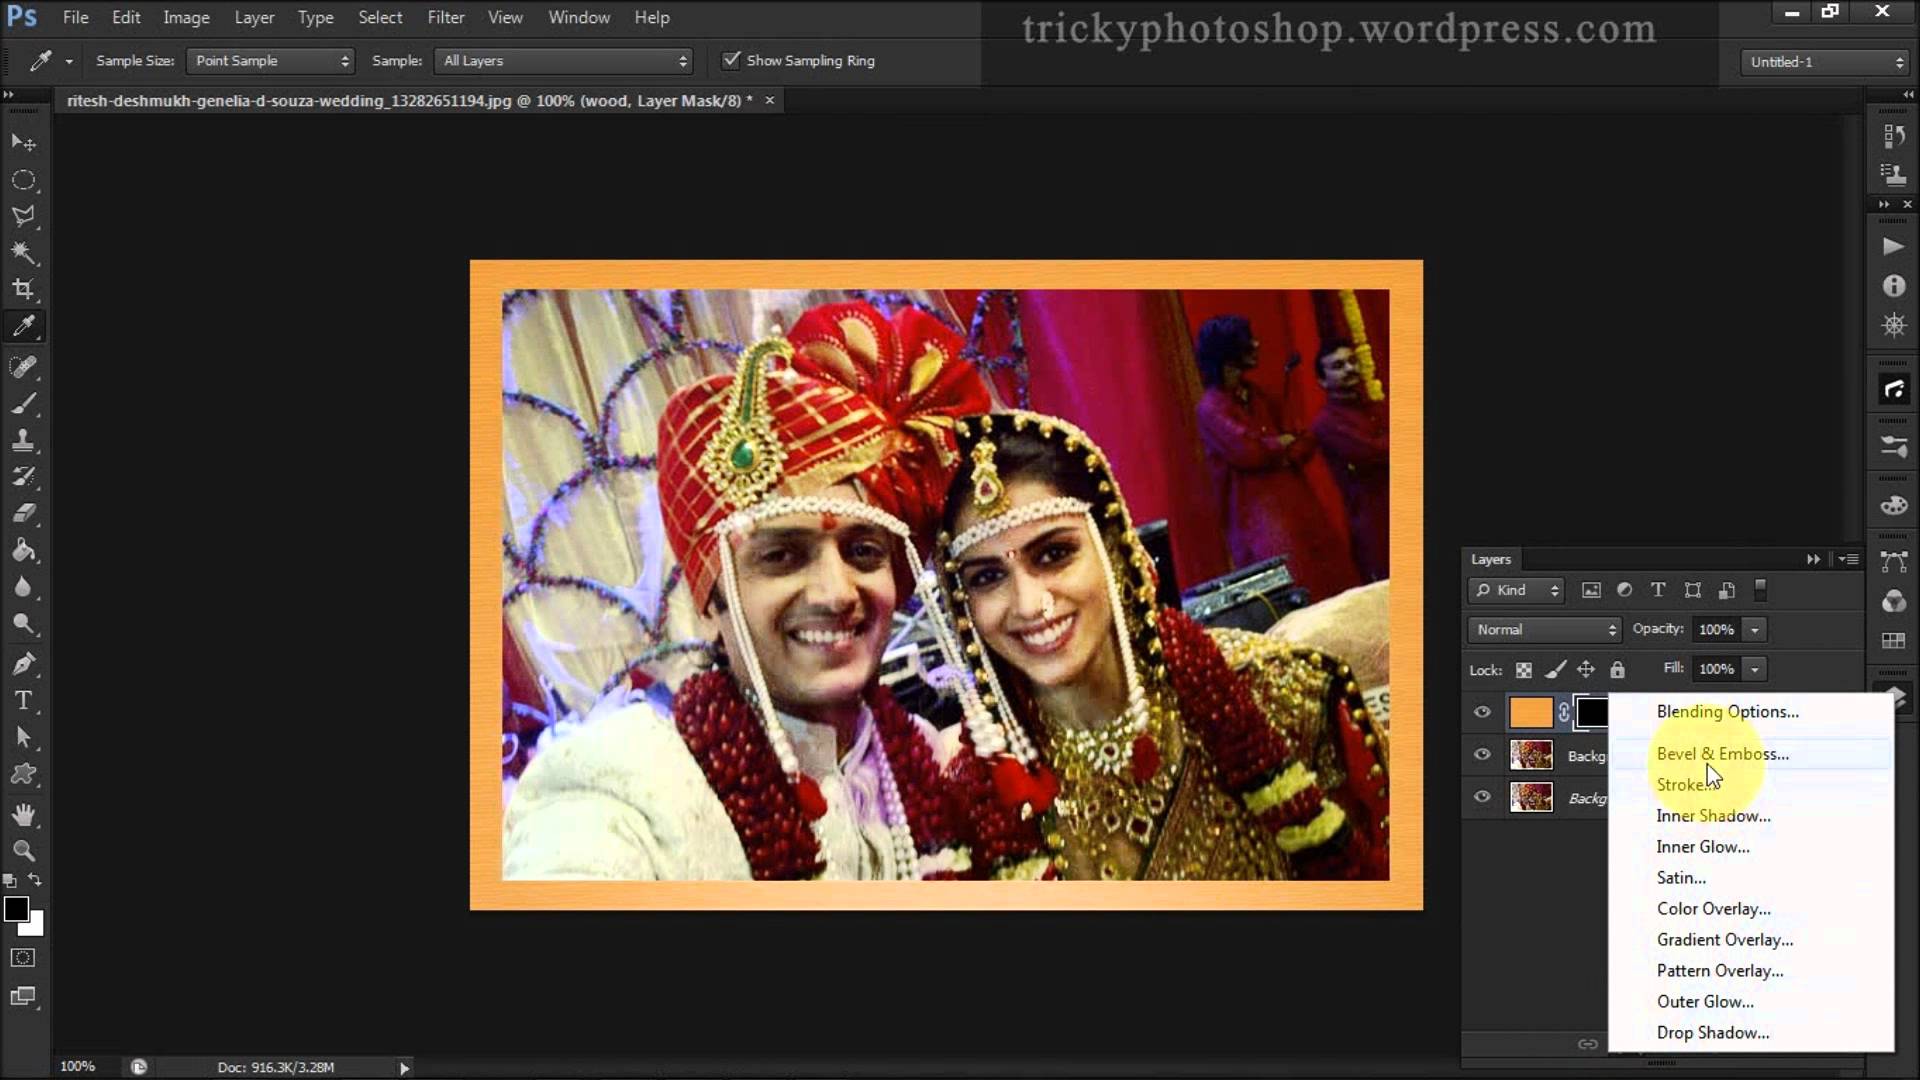1920x1080 pixels.
Task: Choose Bevel & Emboss from the menu
Action: pyautogui.click(x=1722, y=754)
